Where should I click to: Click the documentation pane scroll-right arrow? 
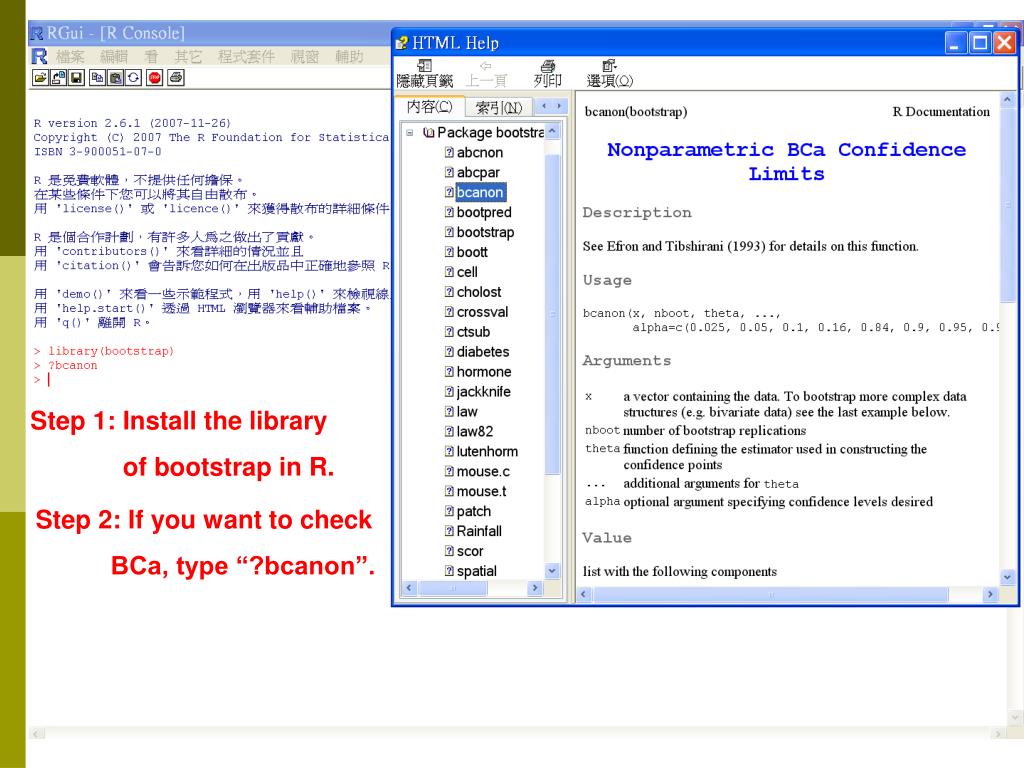(990, 594)
